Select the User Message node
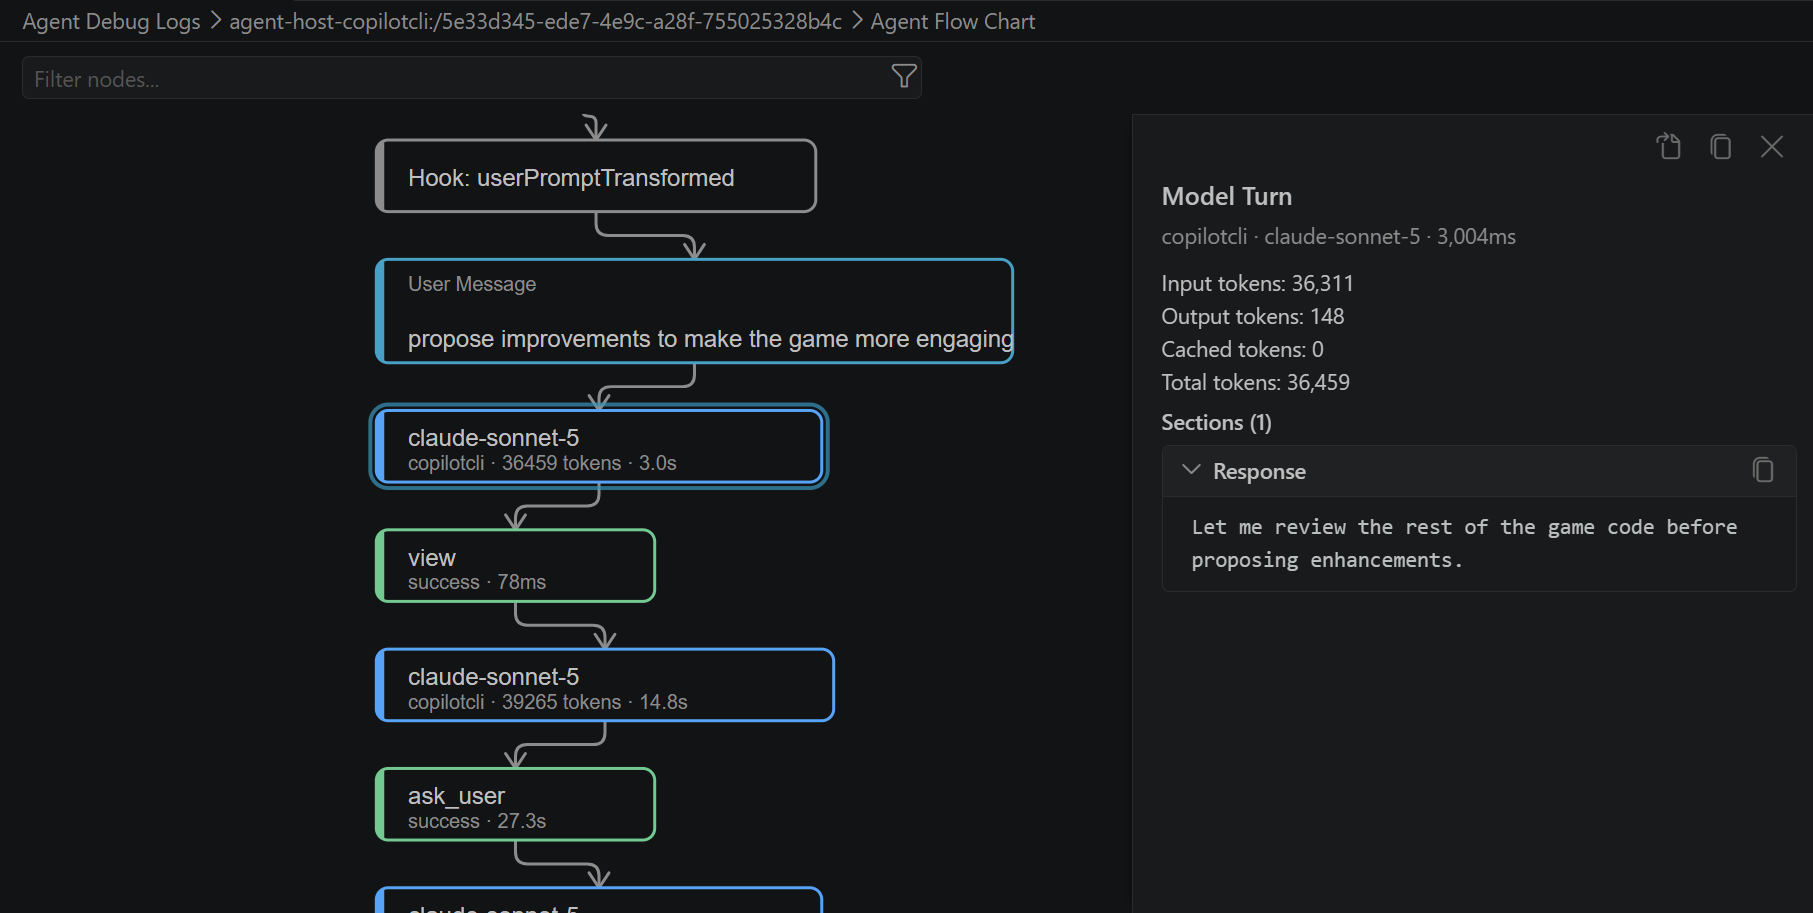Viewport: 1813px width, 913px height. pyautogui.click(x=694, y=311)
